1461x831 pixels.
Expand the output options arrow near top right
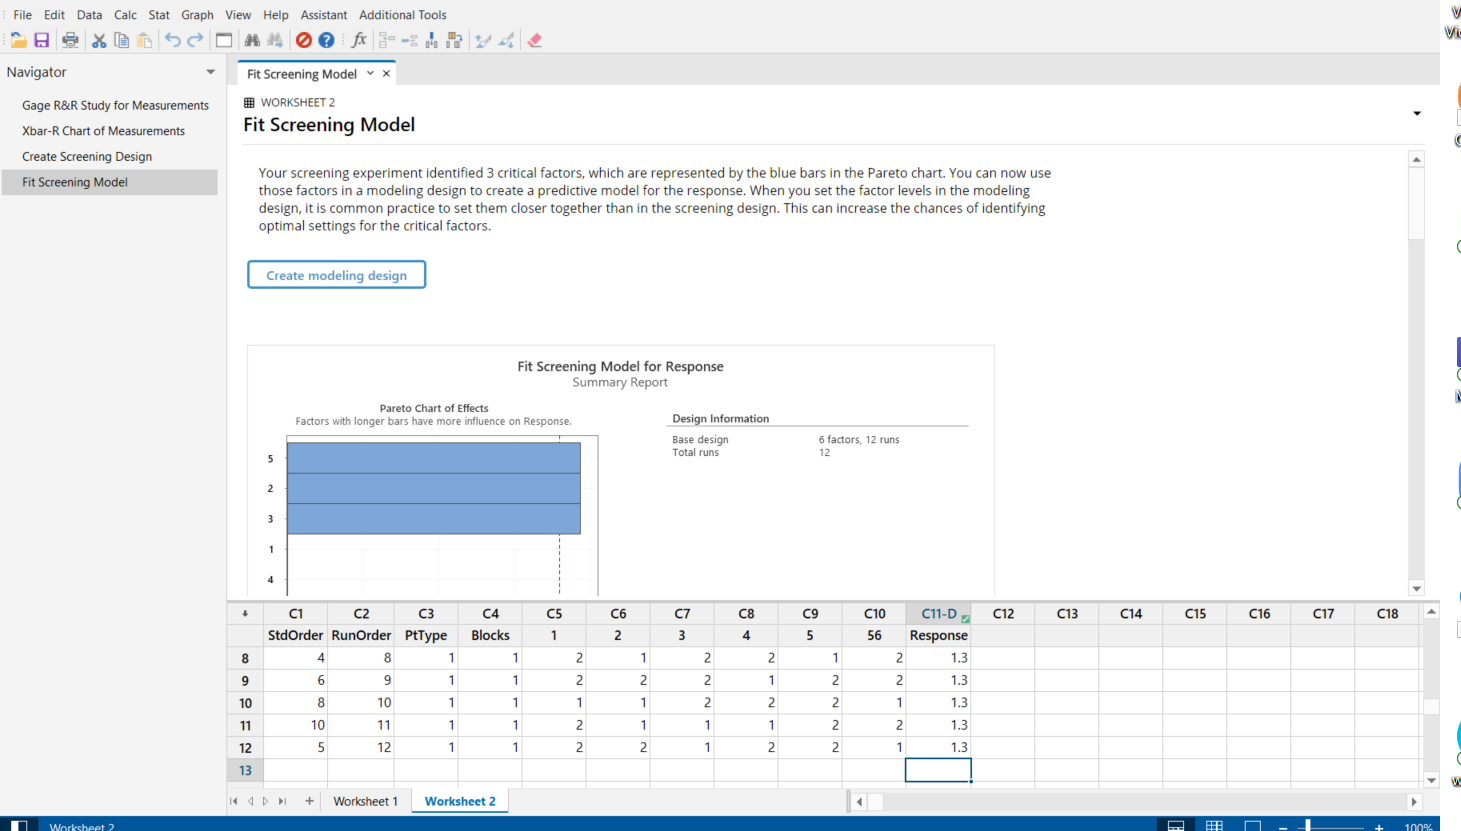point(1417,113)
